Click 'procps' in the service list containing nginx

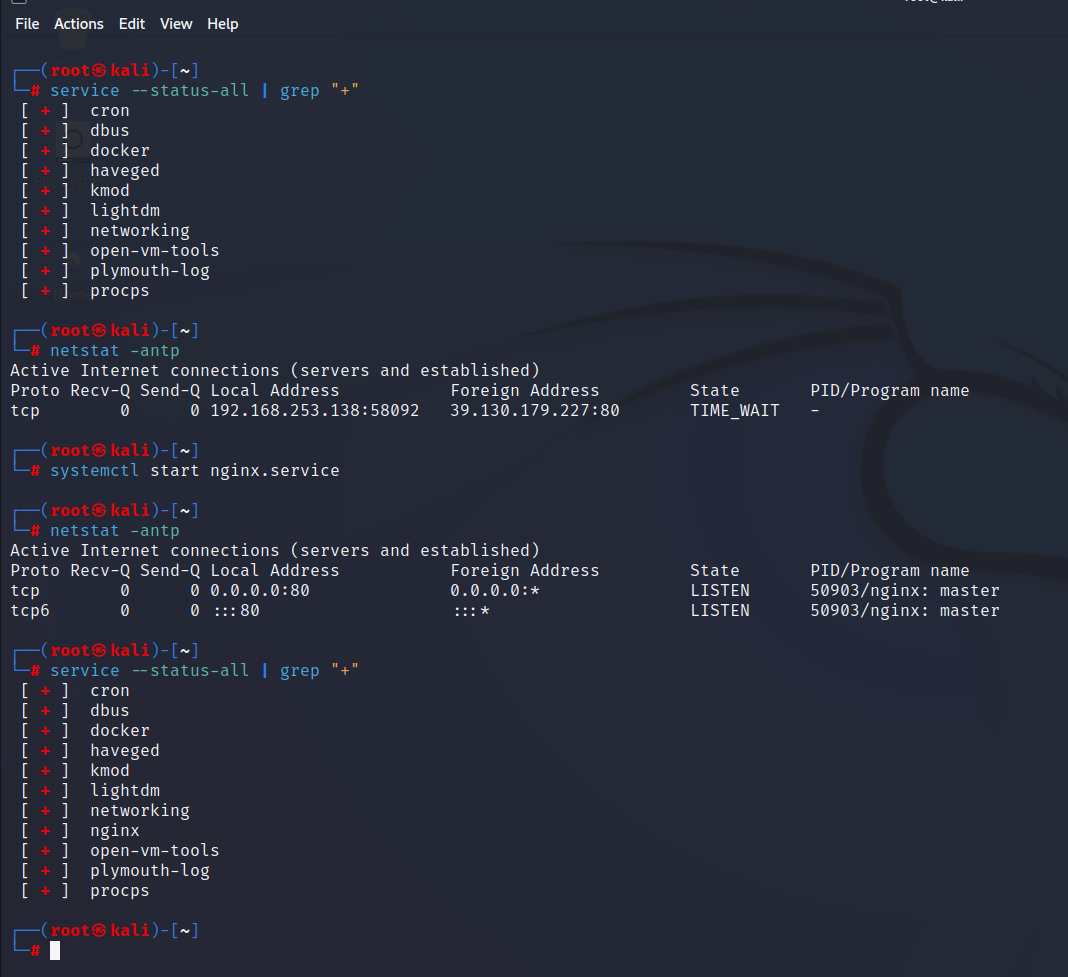click(120, 891)
